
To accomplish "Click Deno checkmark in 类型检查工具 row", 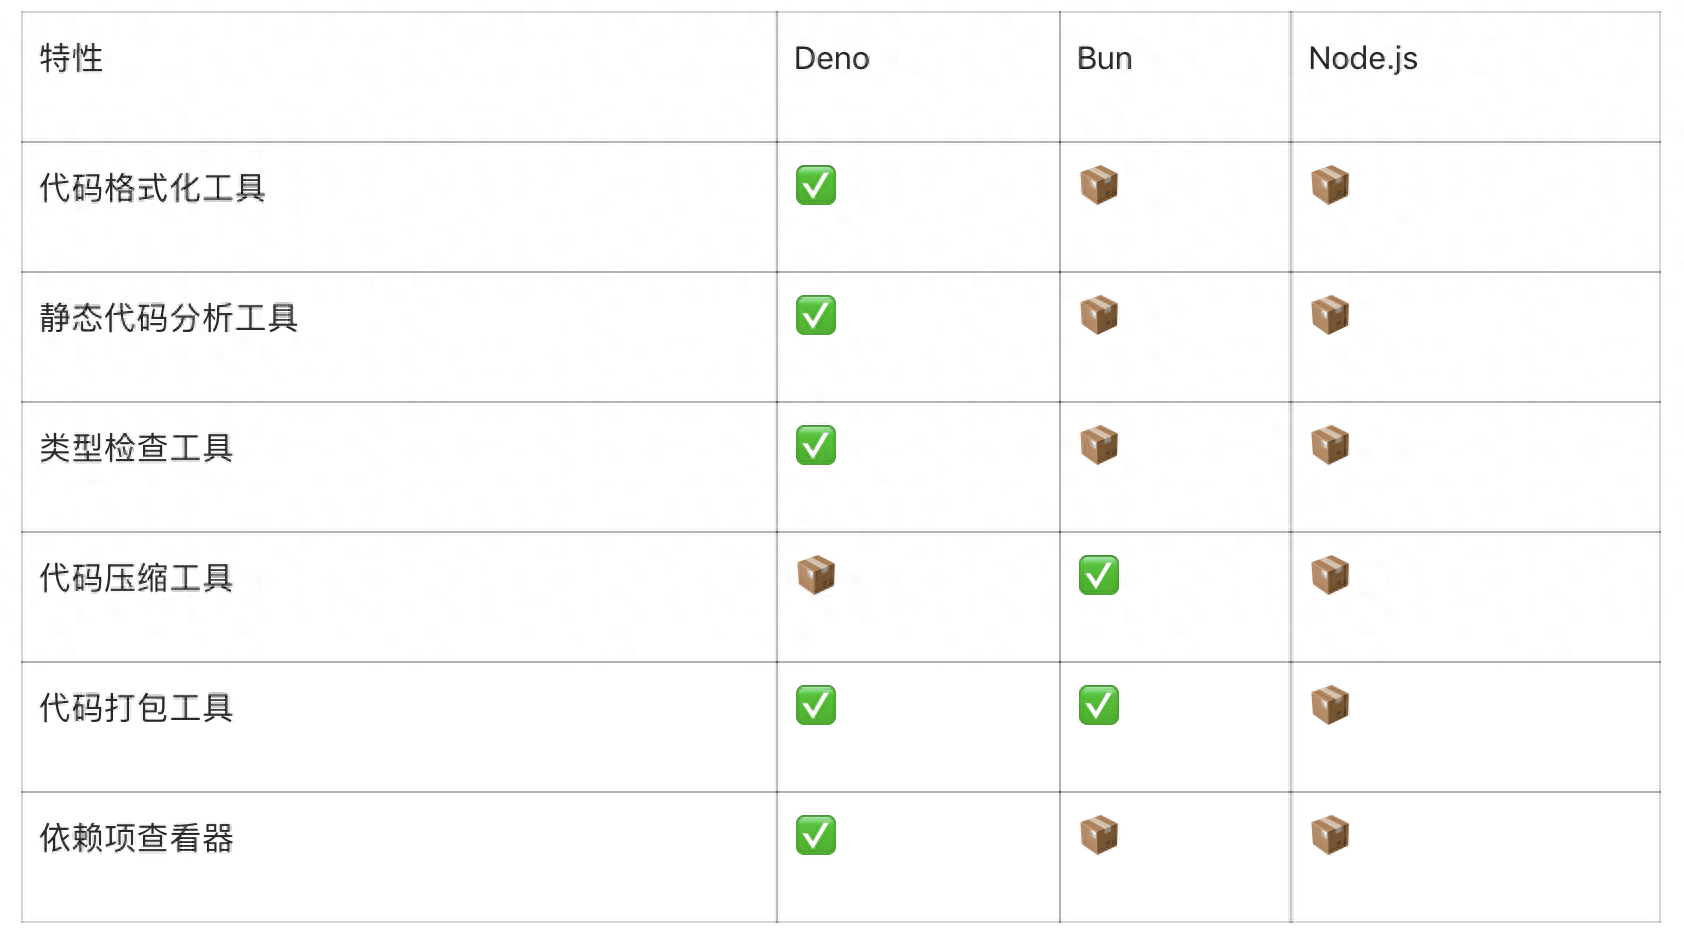I will pyautogui.click(x=816, y=445).
